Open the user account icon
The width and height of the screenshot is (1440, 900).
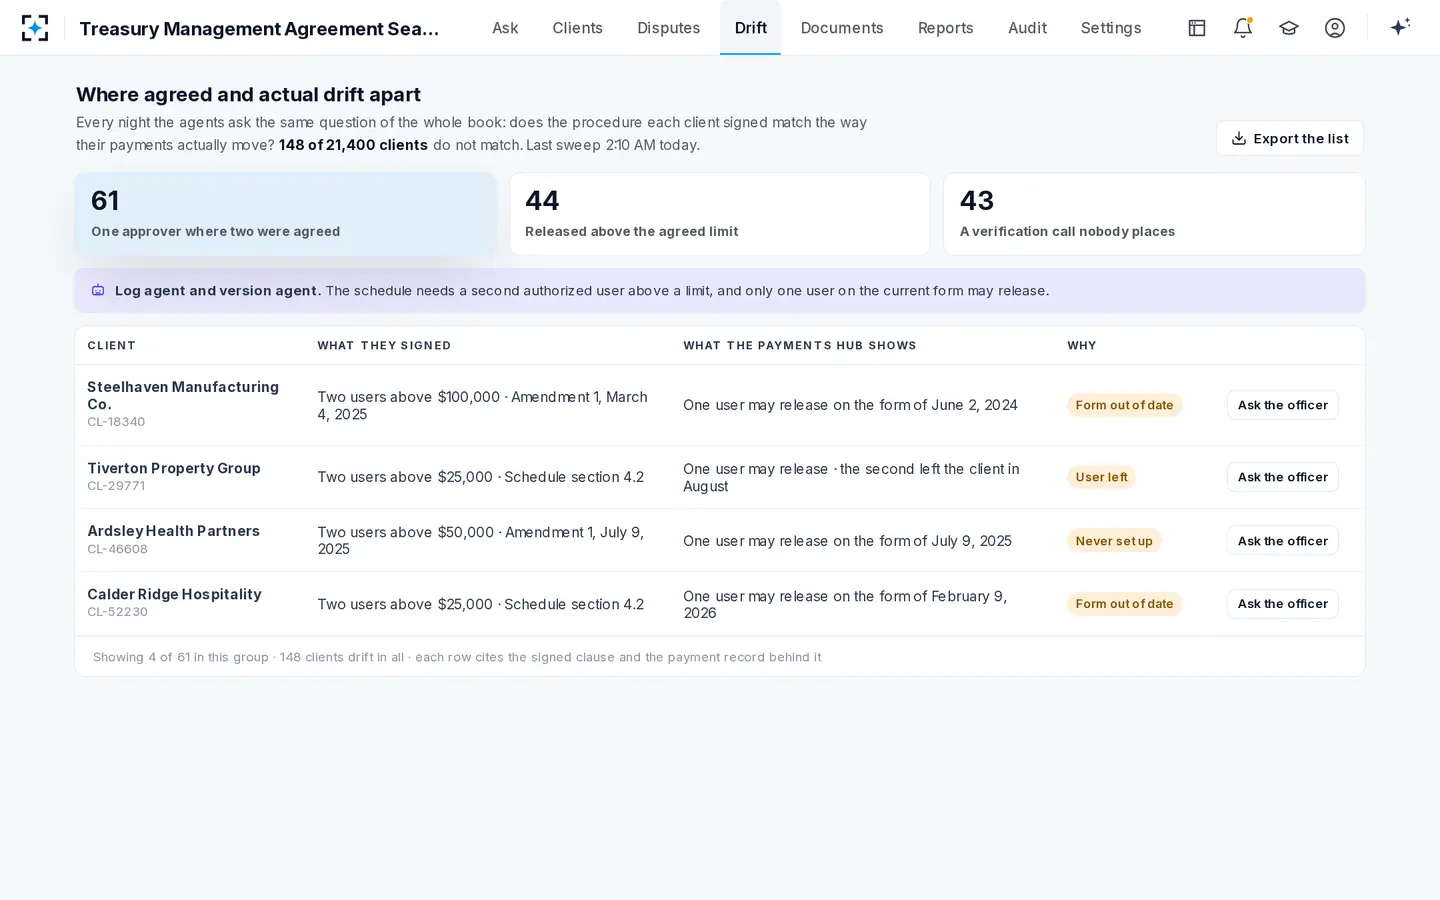[x=1335, y=28]
